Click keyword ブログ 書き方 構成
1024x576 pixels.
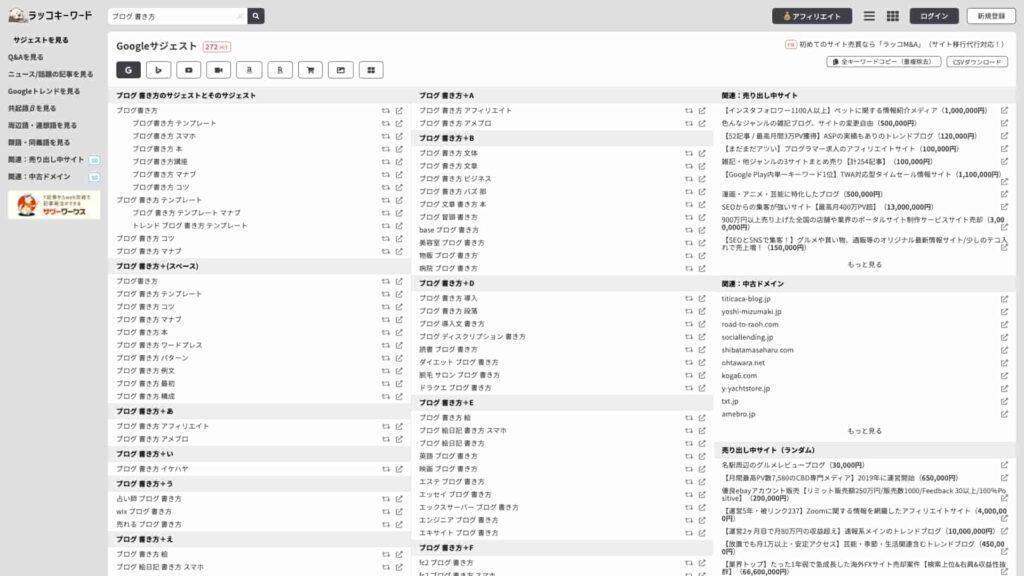(146, 396)
